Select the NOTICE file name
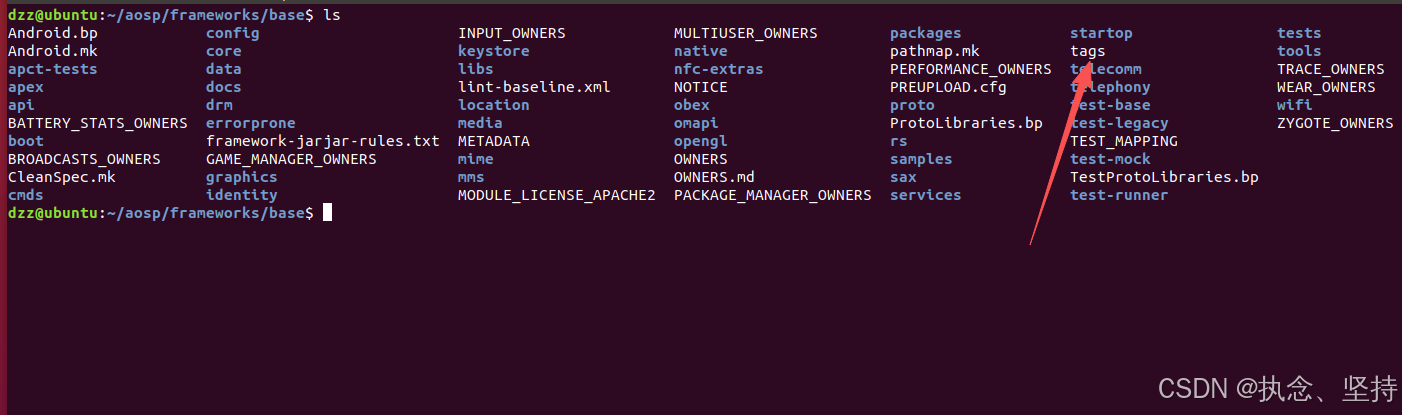1402x415 pixels. tap(701, 87)
